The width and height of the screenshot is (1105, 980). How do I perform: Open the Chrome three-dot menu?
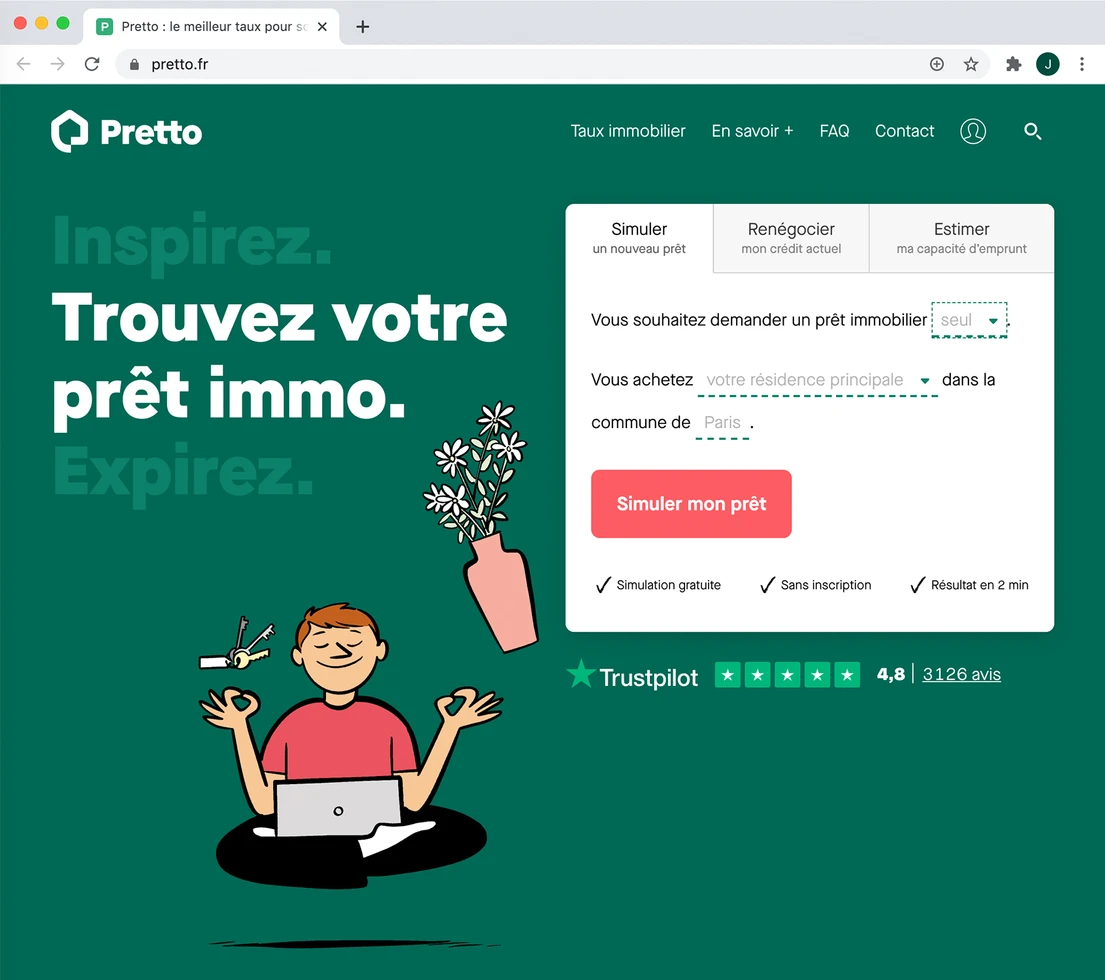(1082, 64)
